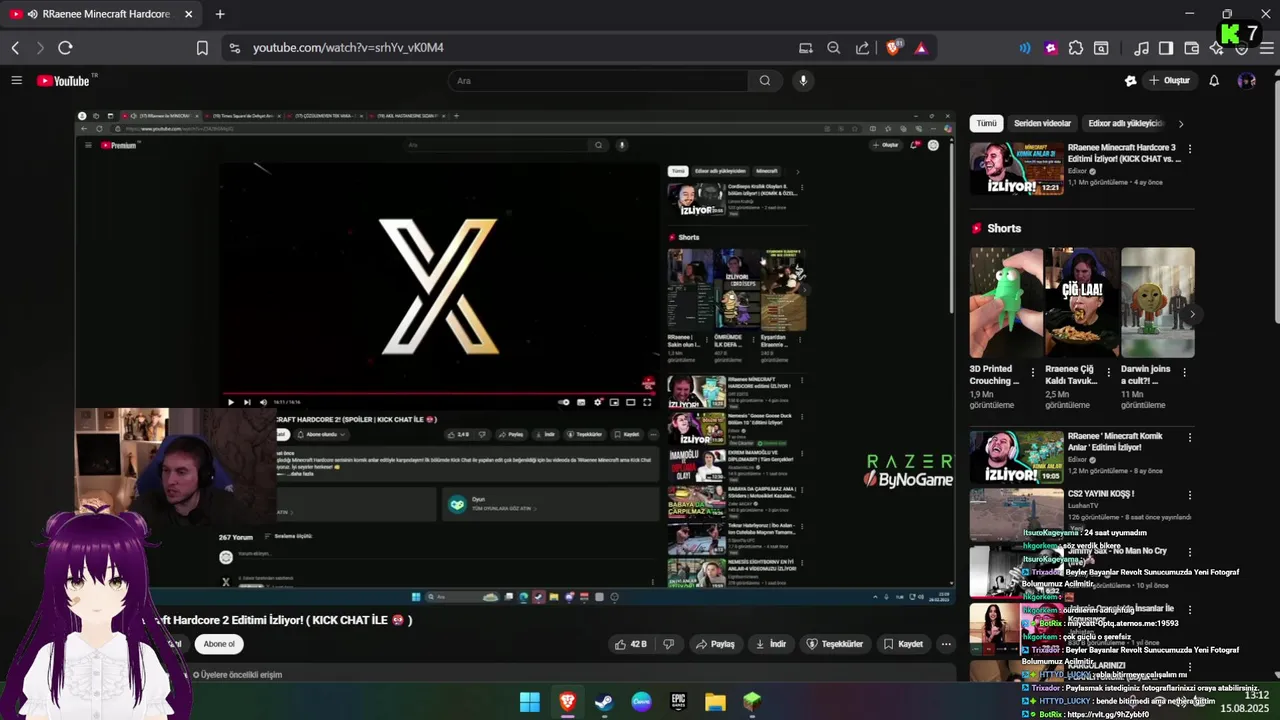Select the Seriden videolar chip
The image size is (1280, 720).
(x=1042, y=123)
